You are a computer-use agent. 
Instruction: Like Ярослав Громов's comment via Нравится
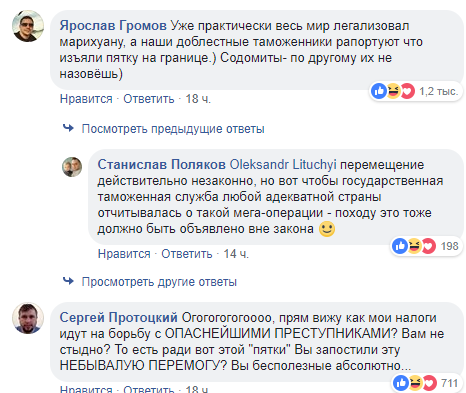tap(86, 99)
